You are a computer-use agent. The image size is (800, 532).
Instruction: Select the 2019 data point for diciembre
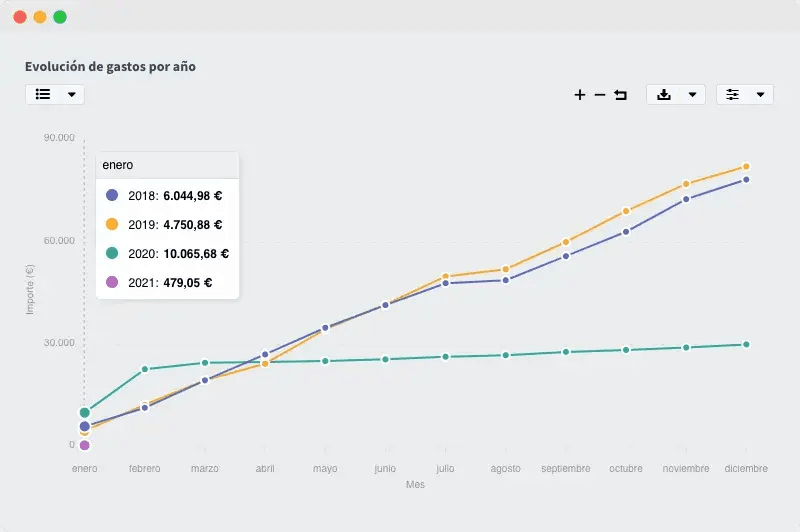click(746, 167)
